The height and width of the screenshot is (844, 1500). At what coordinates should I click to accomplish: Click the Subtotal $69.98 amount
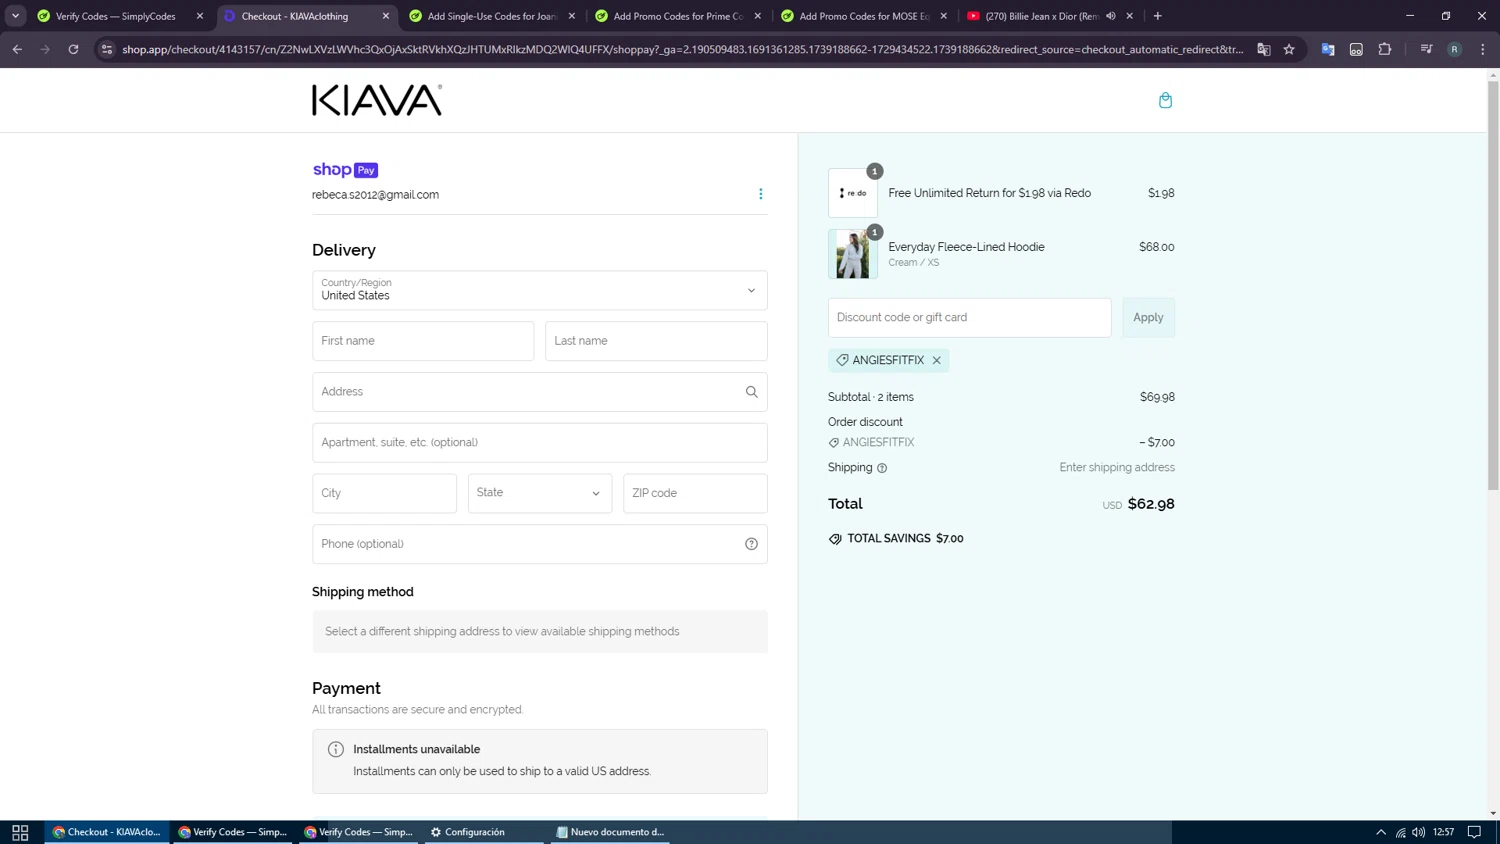click(x=1157, y=397)
